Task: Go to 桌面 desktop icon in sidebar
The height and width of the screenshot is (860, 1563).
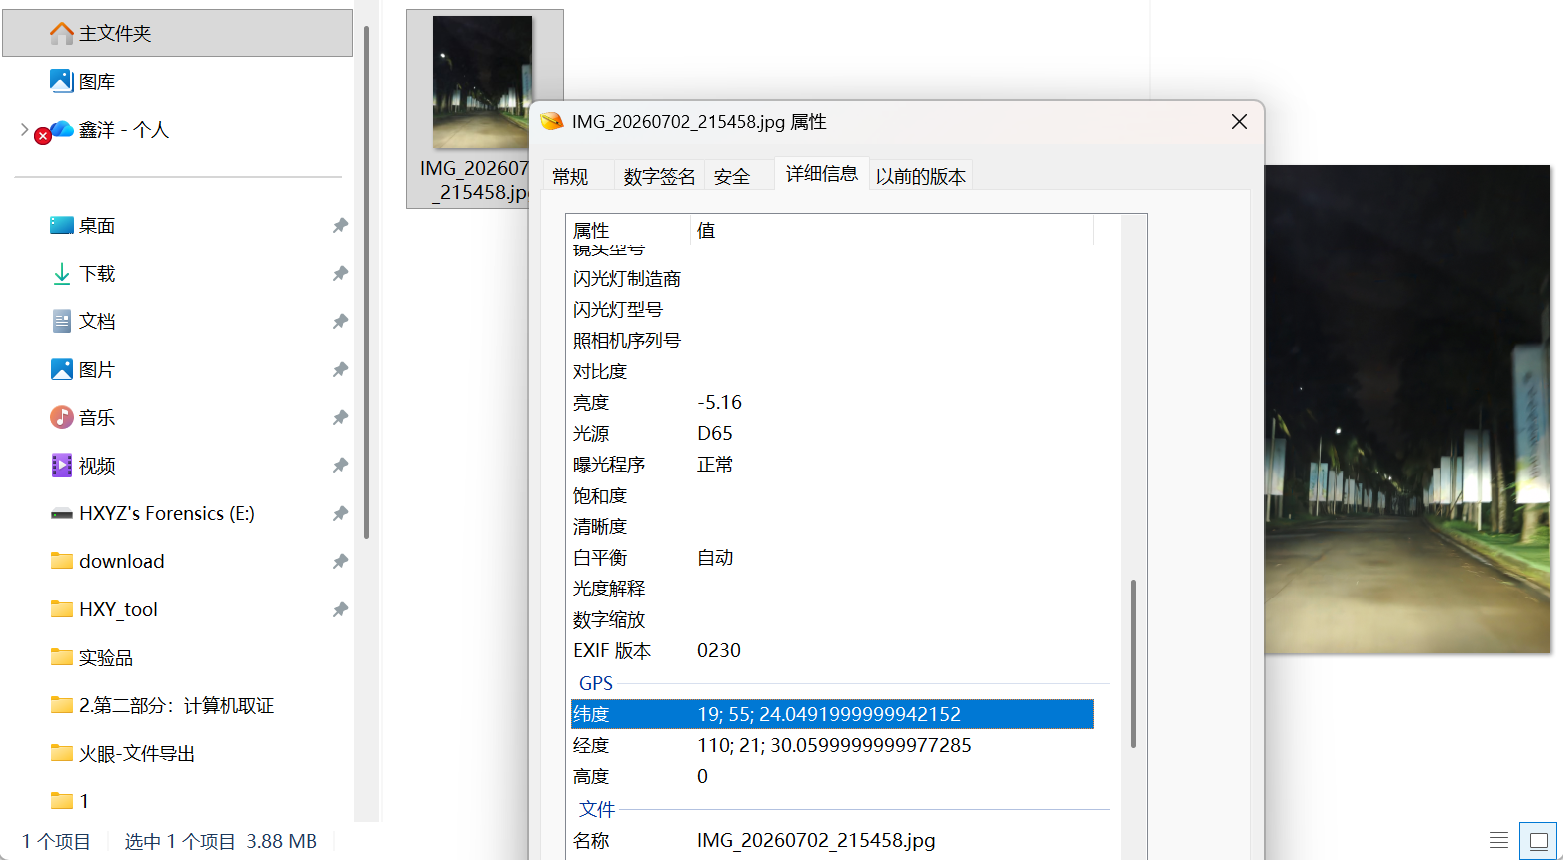Action: click(62, 226)
